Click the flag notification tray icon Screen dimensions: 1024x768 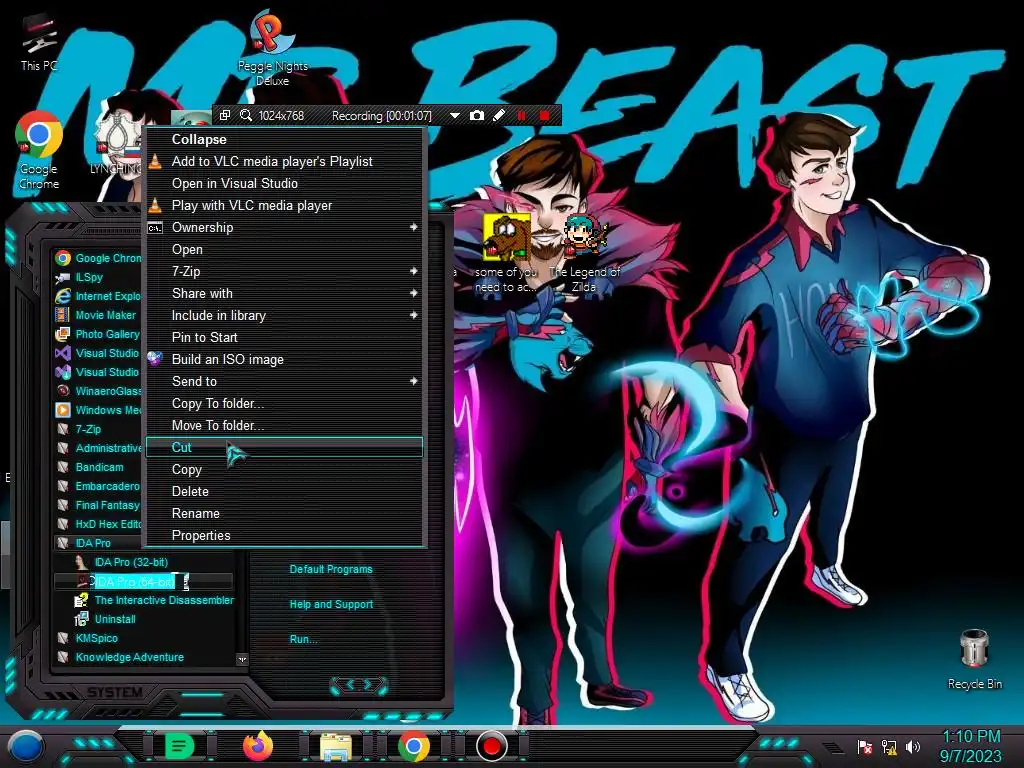(x=865, y=746)
